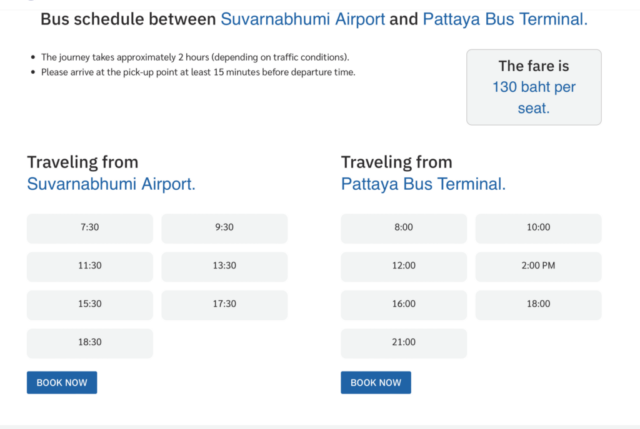Select the 21:00 last Pattaya departure
The width and height of the screenshot is (640, 429).
(x=404, y=344)
